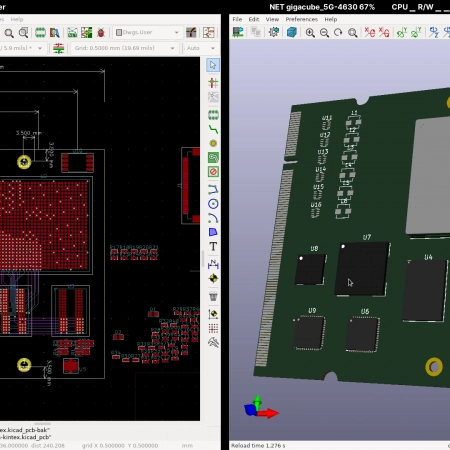Expand the Grid size dropdown
This screenshot has height=450, width=450.
[125, 48]
